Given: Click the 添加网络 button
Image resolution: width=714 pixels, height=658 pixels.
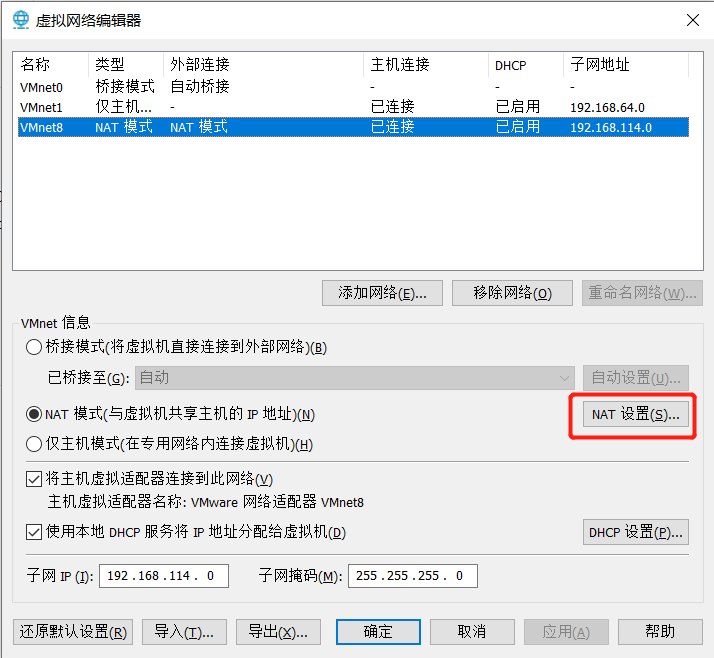Looking at the screenshot, I should [382, 293].
